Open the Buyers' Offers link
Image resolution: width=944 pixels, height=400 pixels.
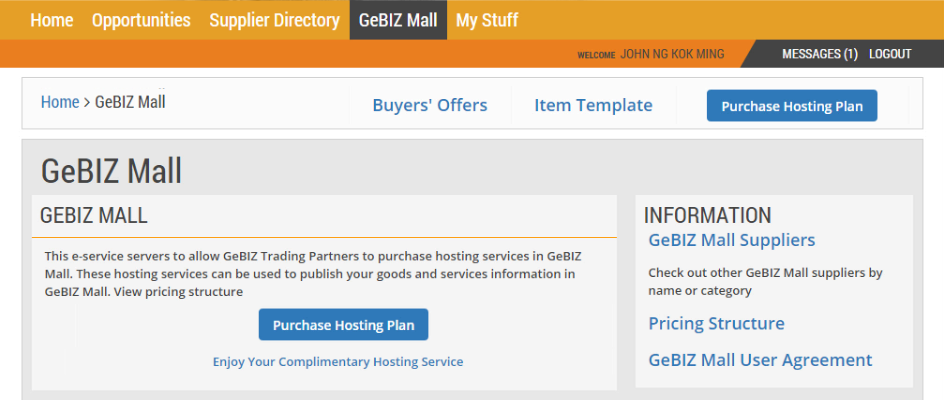430,105
